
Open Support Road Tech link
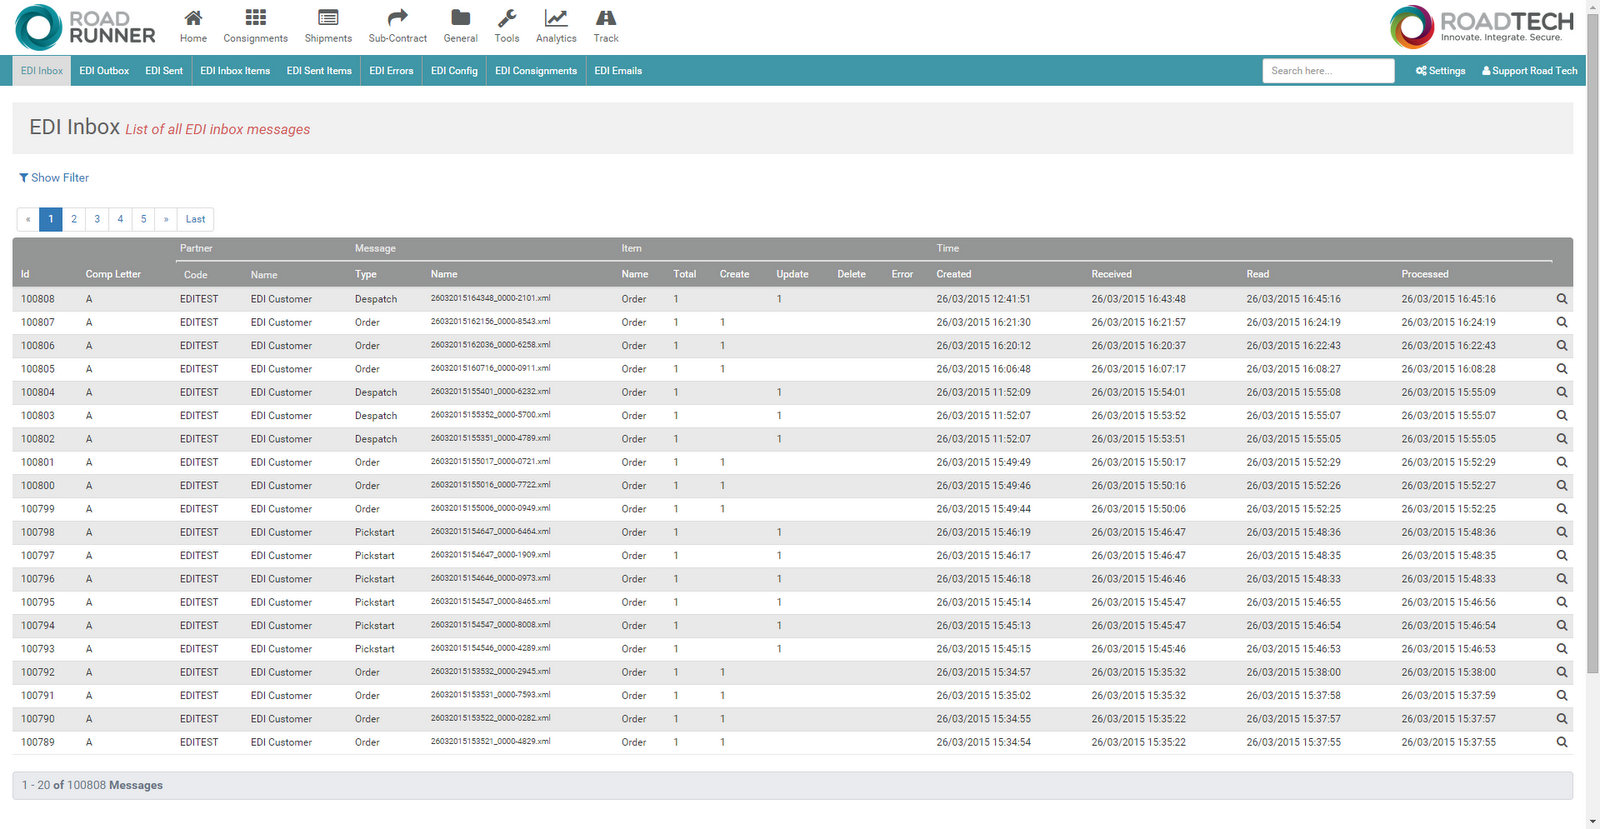tap(1529, 71)
